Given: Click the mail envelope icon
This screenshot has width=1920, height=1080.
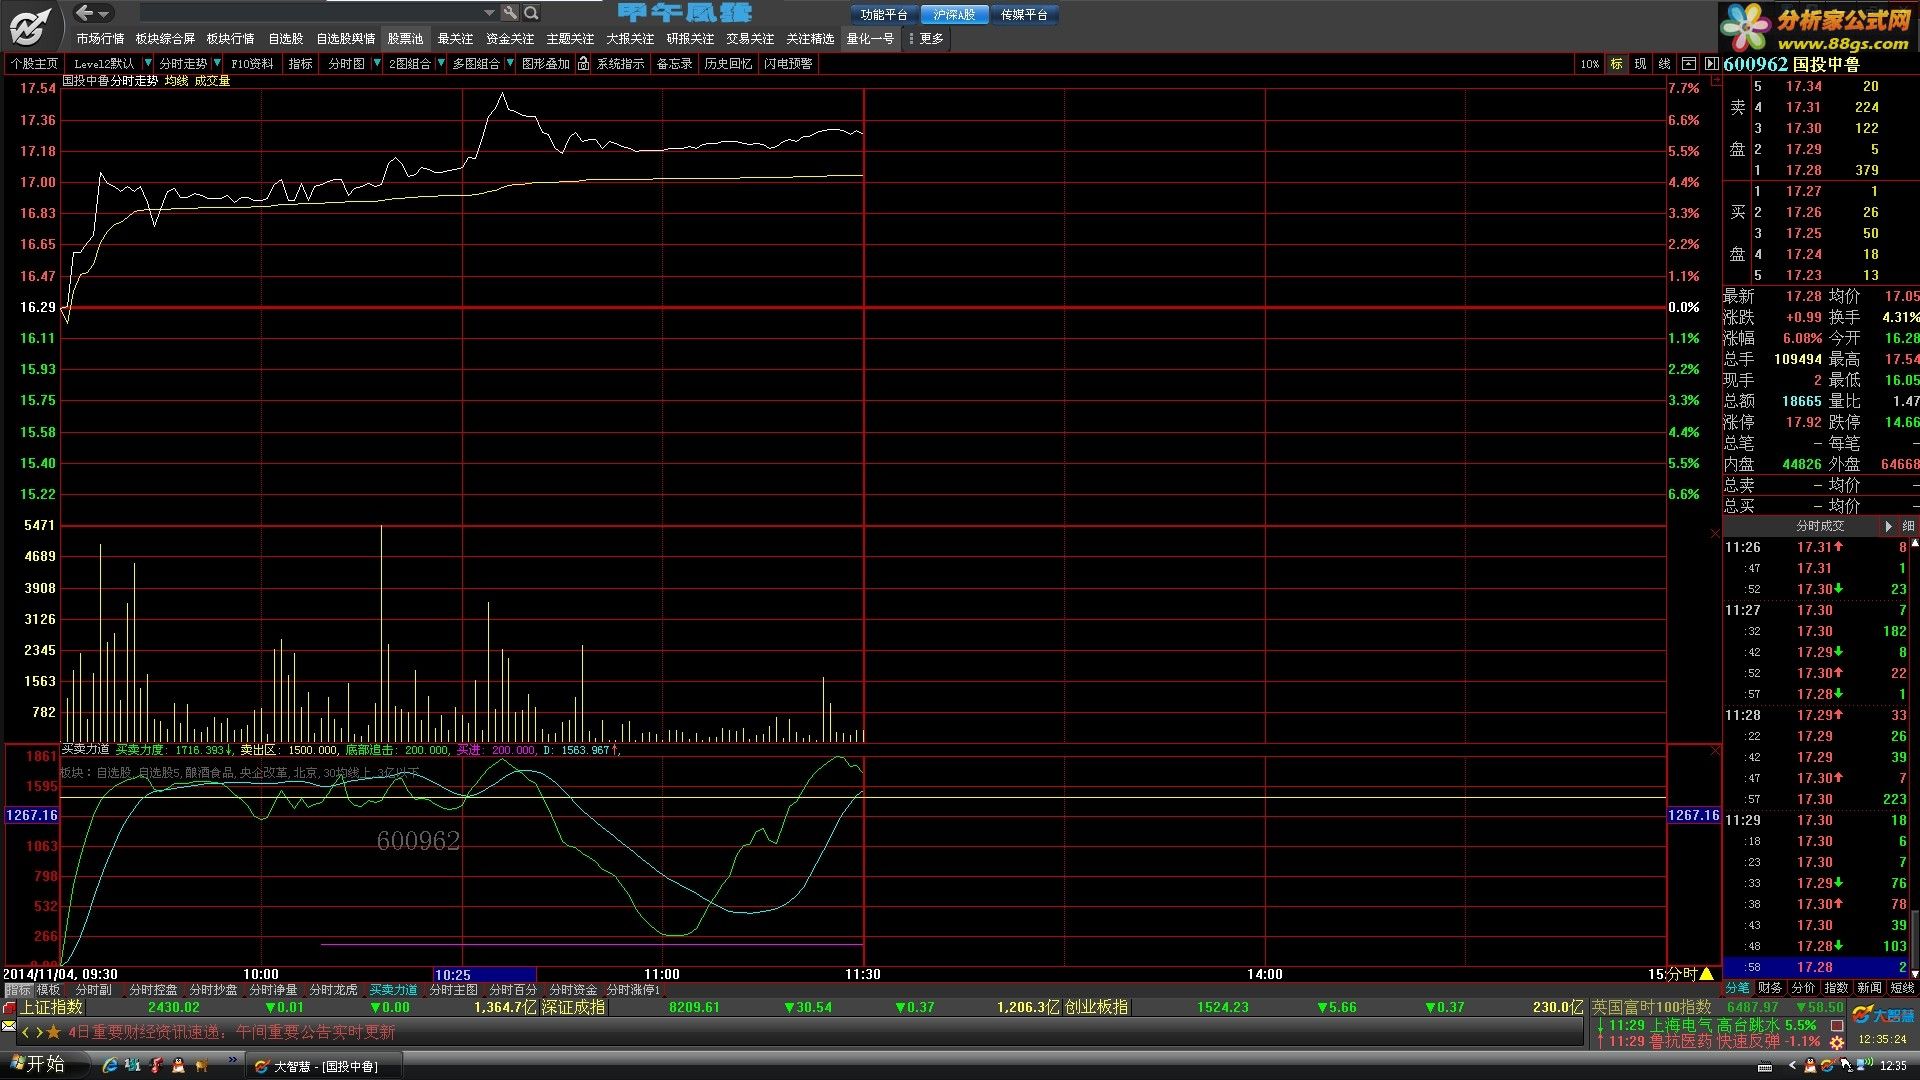Looking at the screenshot, I should tap(9, 1027).
